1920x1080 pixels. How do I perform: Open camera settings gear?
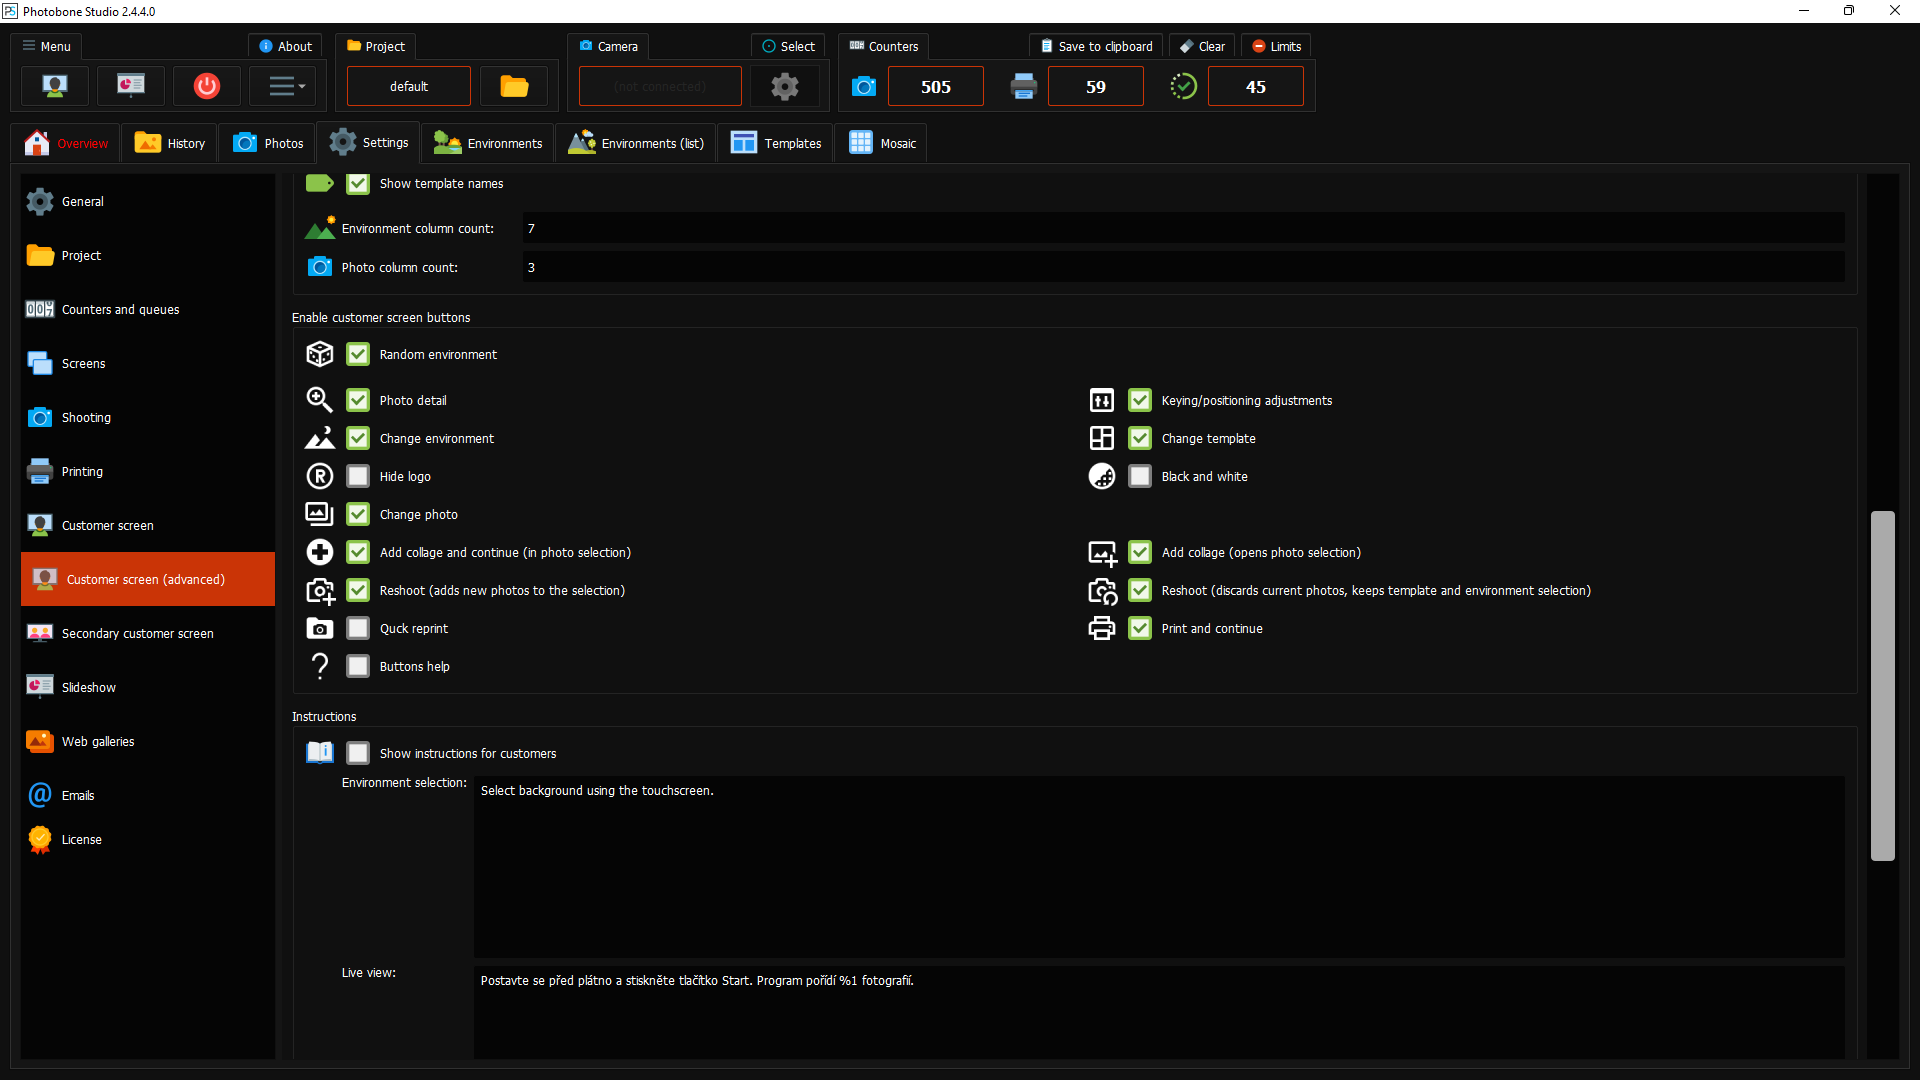point(785,86)
